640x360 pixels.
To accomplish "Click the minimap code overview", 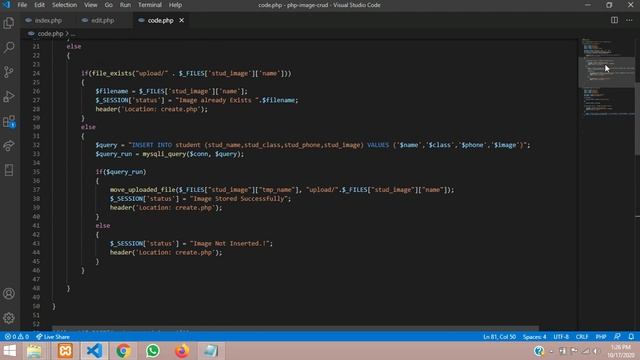I will [x=607, y=78].
